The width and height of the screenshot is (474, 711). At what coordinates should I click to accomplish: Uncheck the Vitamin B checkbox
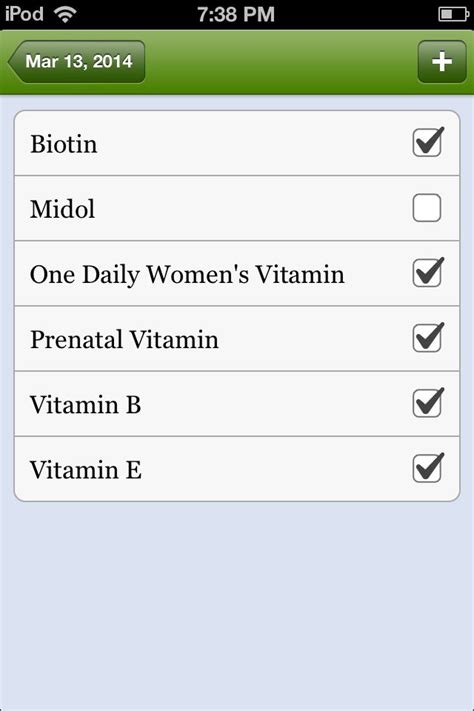(x=427, y=403)
